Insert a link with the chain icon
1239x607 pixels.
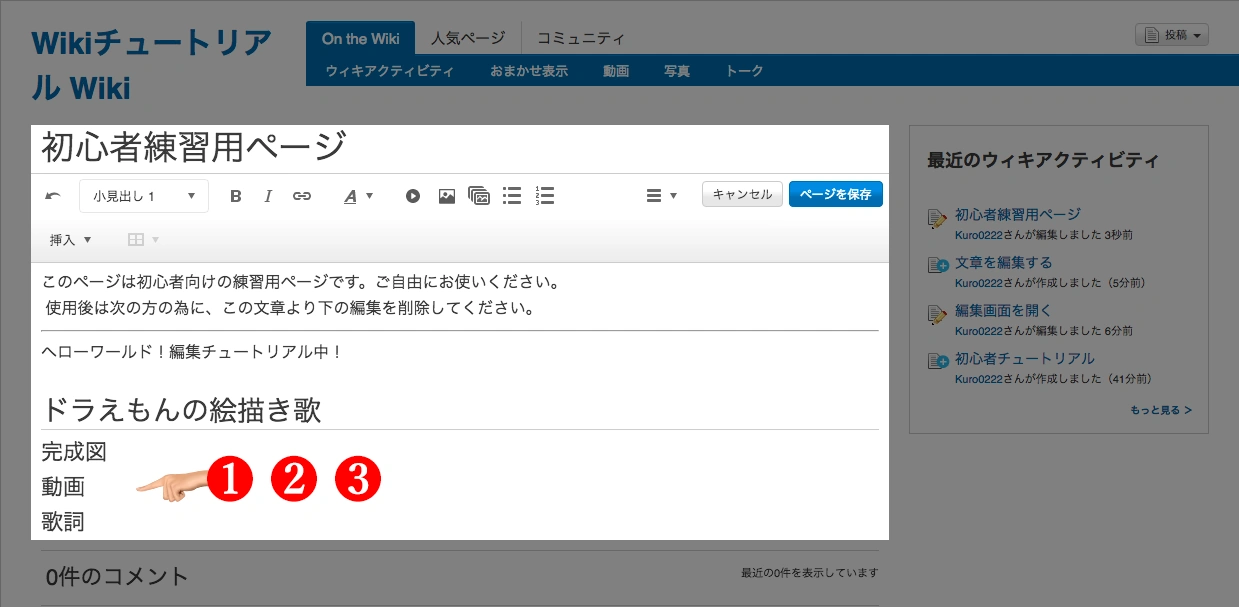[x=302, y=196]
